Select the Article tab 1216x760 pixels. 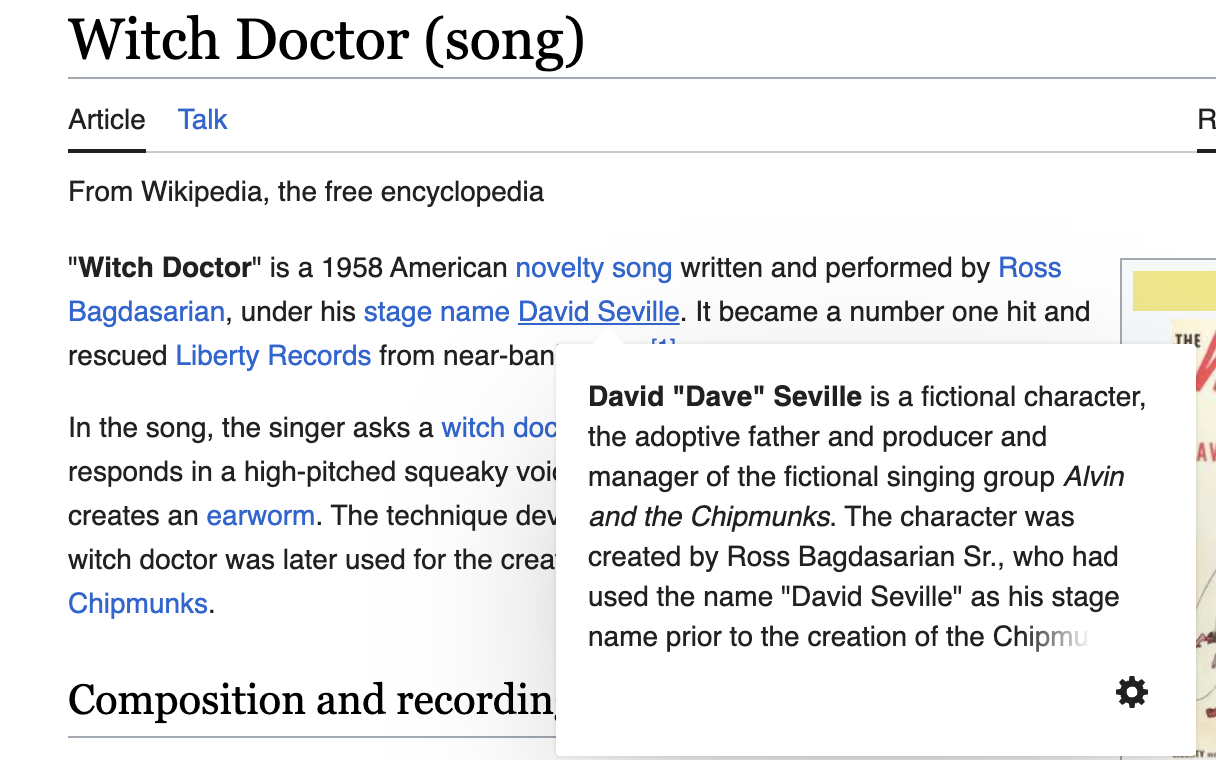coord(107,120)
